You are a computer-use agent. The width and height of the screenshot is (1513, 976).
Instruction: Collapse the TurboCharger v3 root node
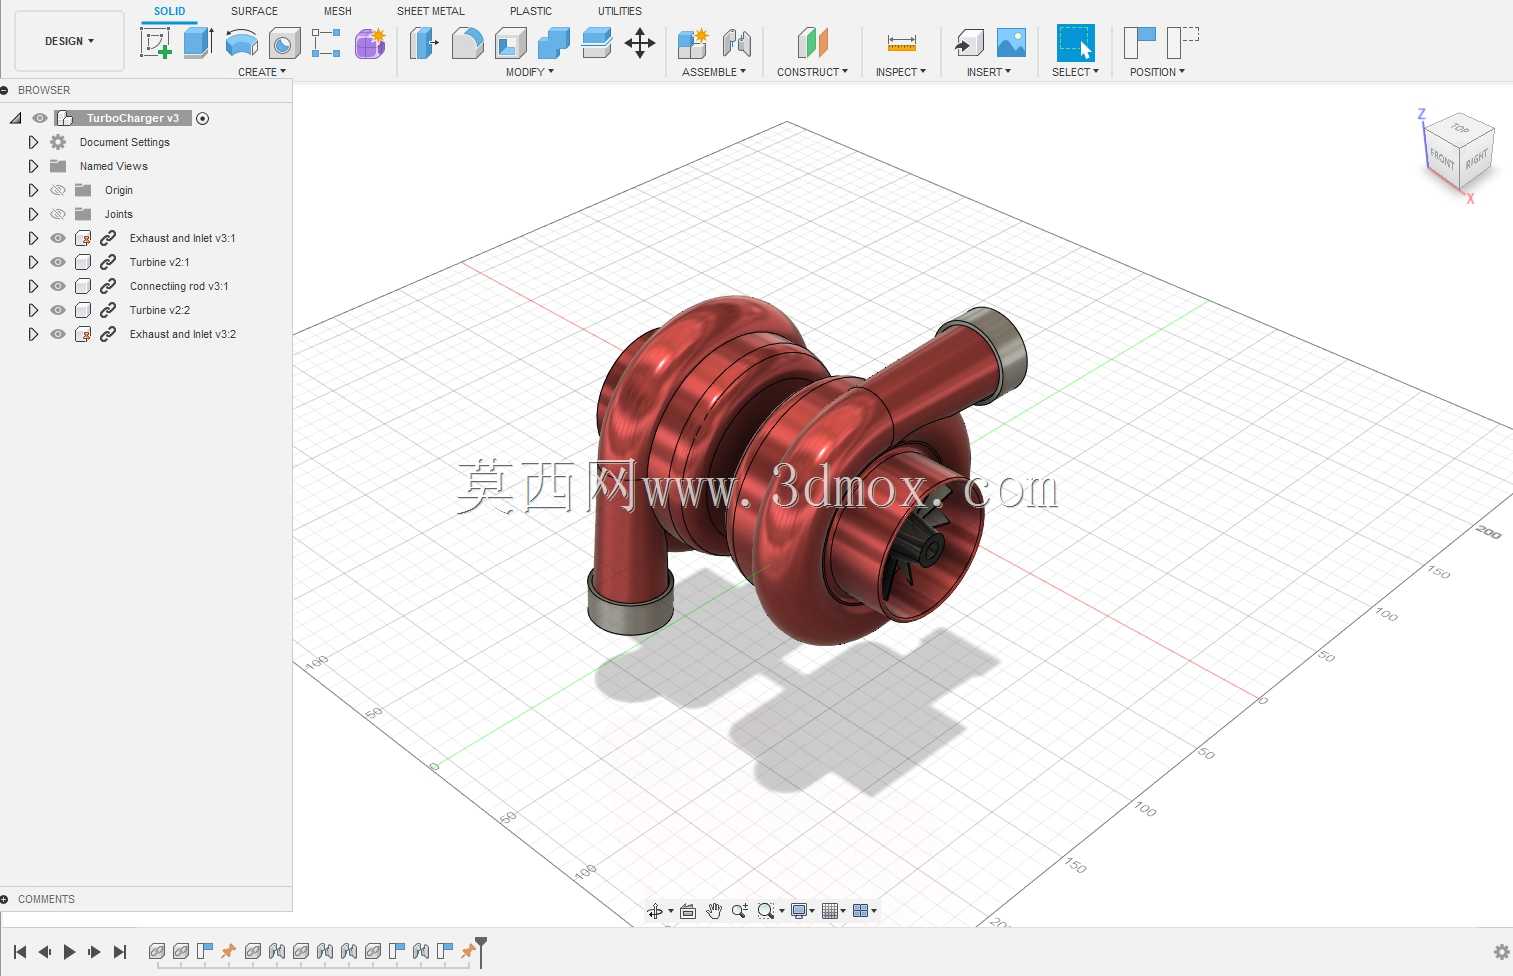pos(16,118)
